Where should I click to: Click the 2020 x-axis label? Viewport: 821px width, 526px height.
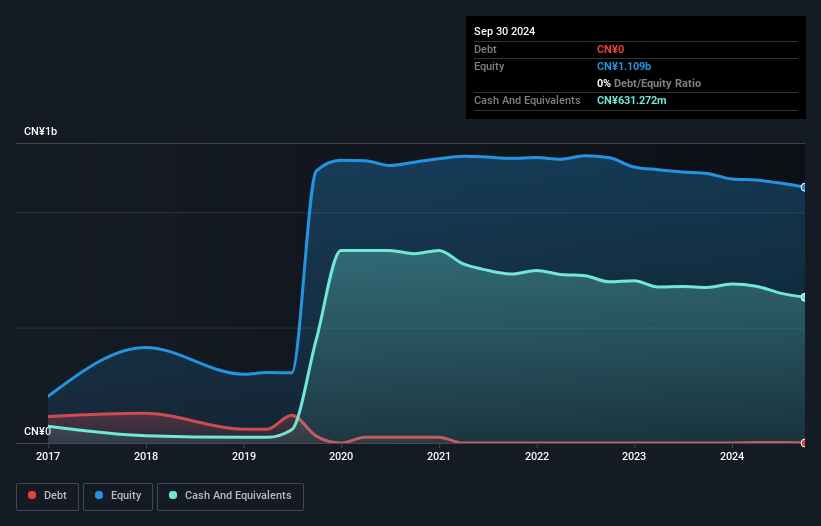pos(341,456)
